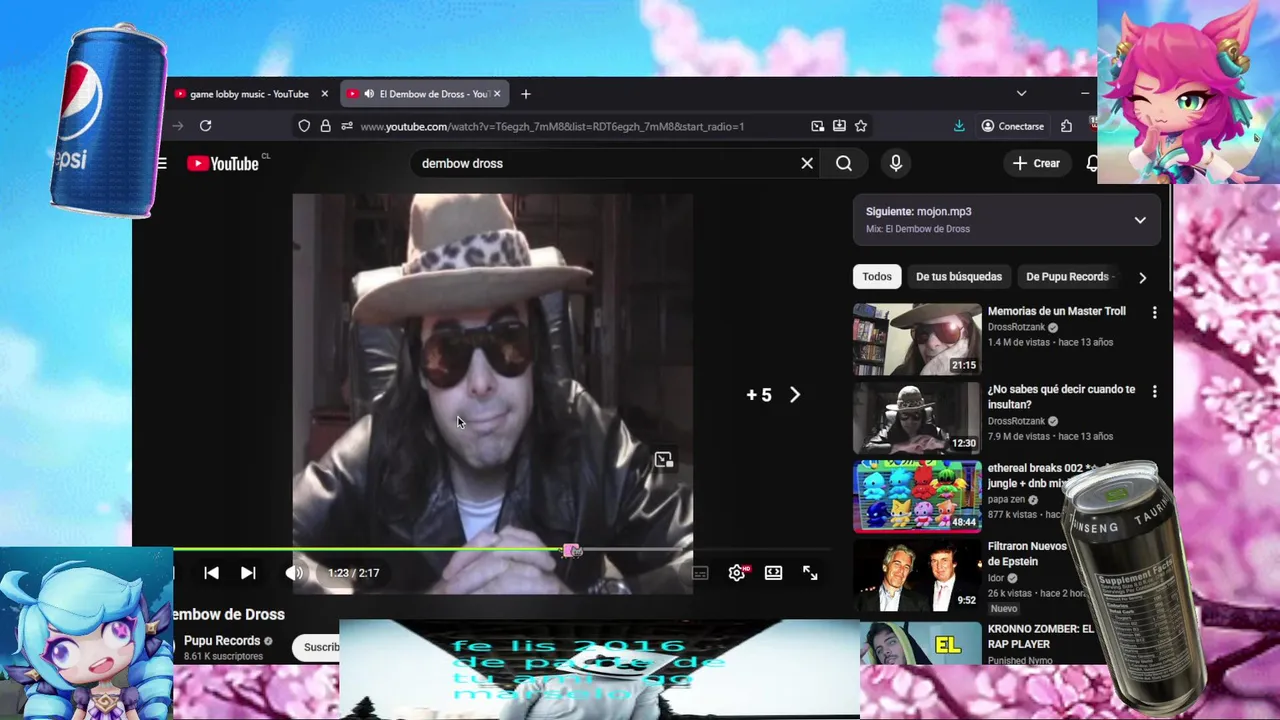The image size is (1280, 720).
Task: List all tabs dropdown chevron
Action: point(1021,93)
